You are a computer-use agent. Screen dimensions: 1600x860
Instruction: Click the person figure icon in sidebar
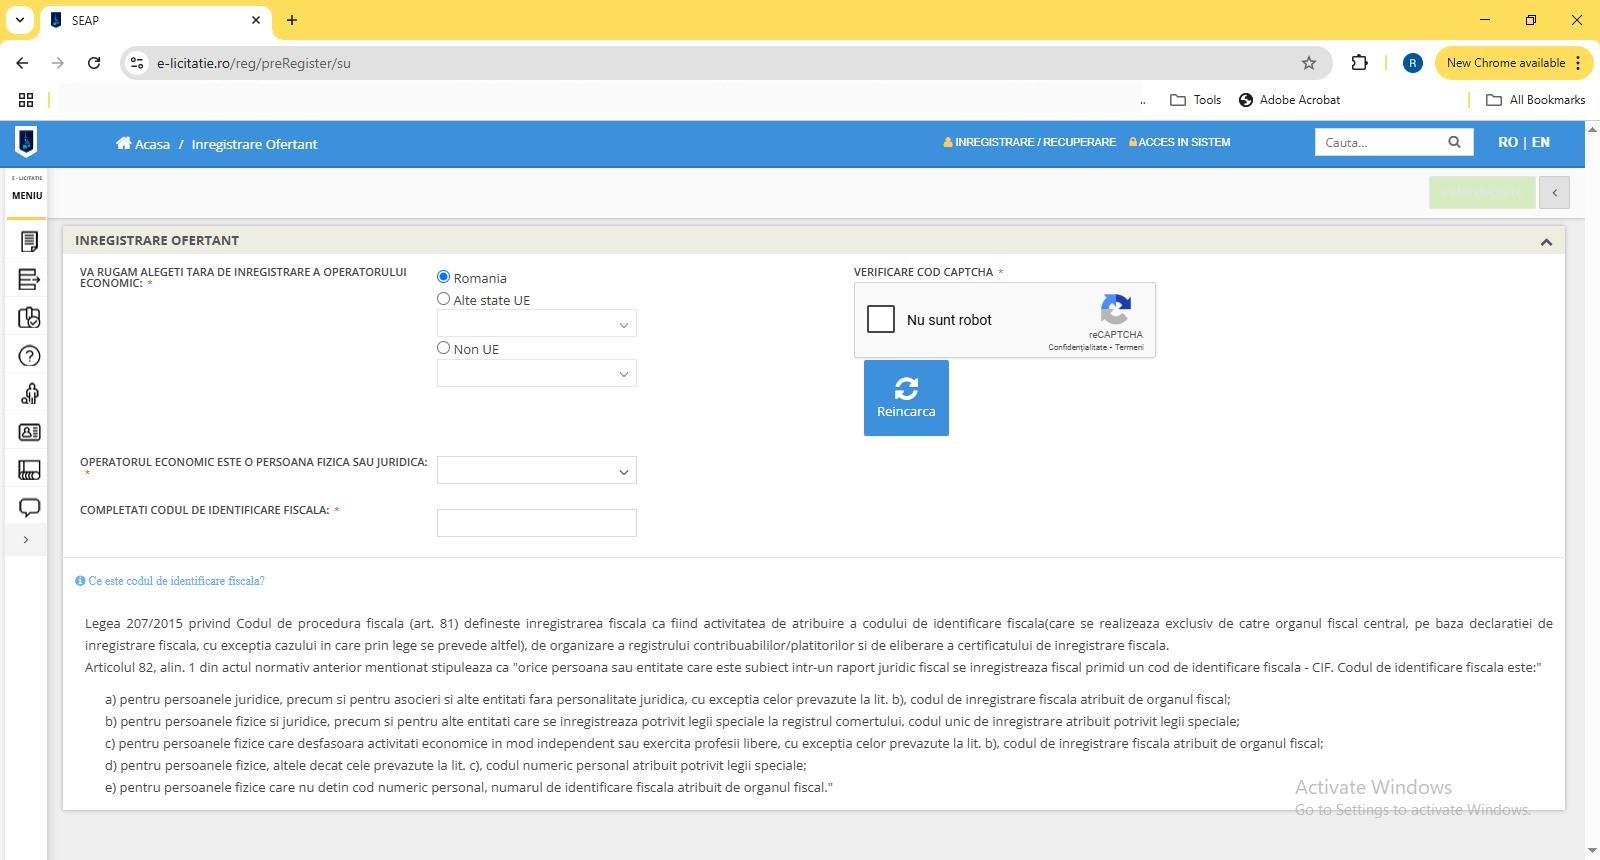point(29,394)
